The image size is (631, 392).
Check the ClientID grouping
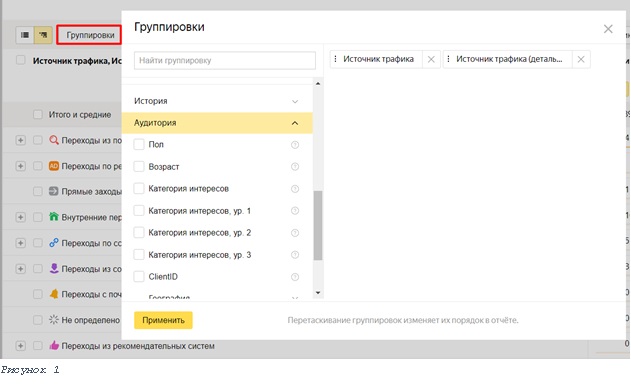139,276
